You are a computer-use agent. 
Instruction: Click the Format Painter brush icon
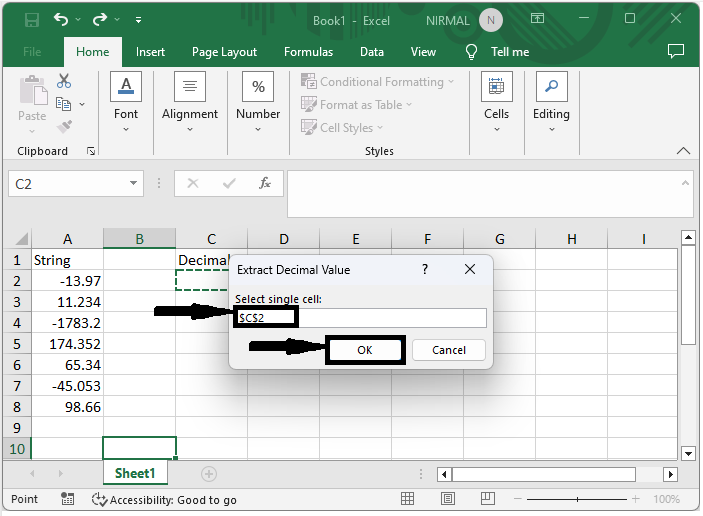(x=64, y=127)
